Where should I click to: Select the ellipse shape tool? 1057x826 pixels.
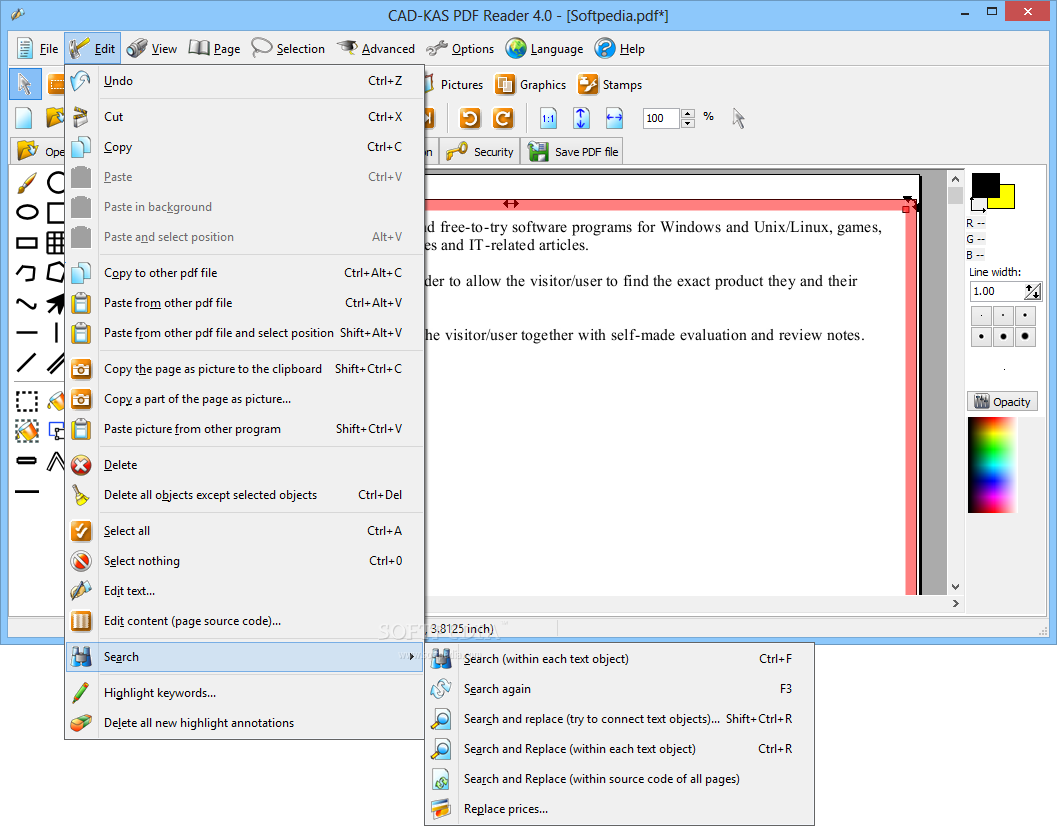pos(27,212)
